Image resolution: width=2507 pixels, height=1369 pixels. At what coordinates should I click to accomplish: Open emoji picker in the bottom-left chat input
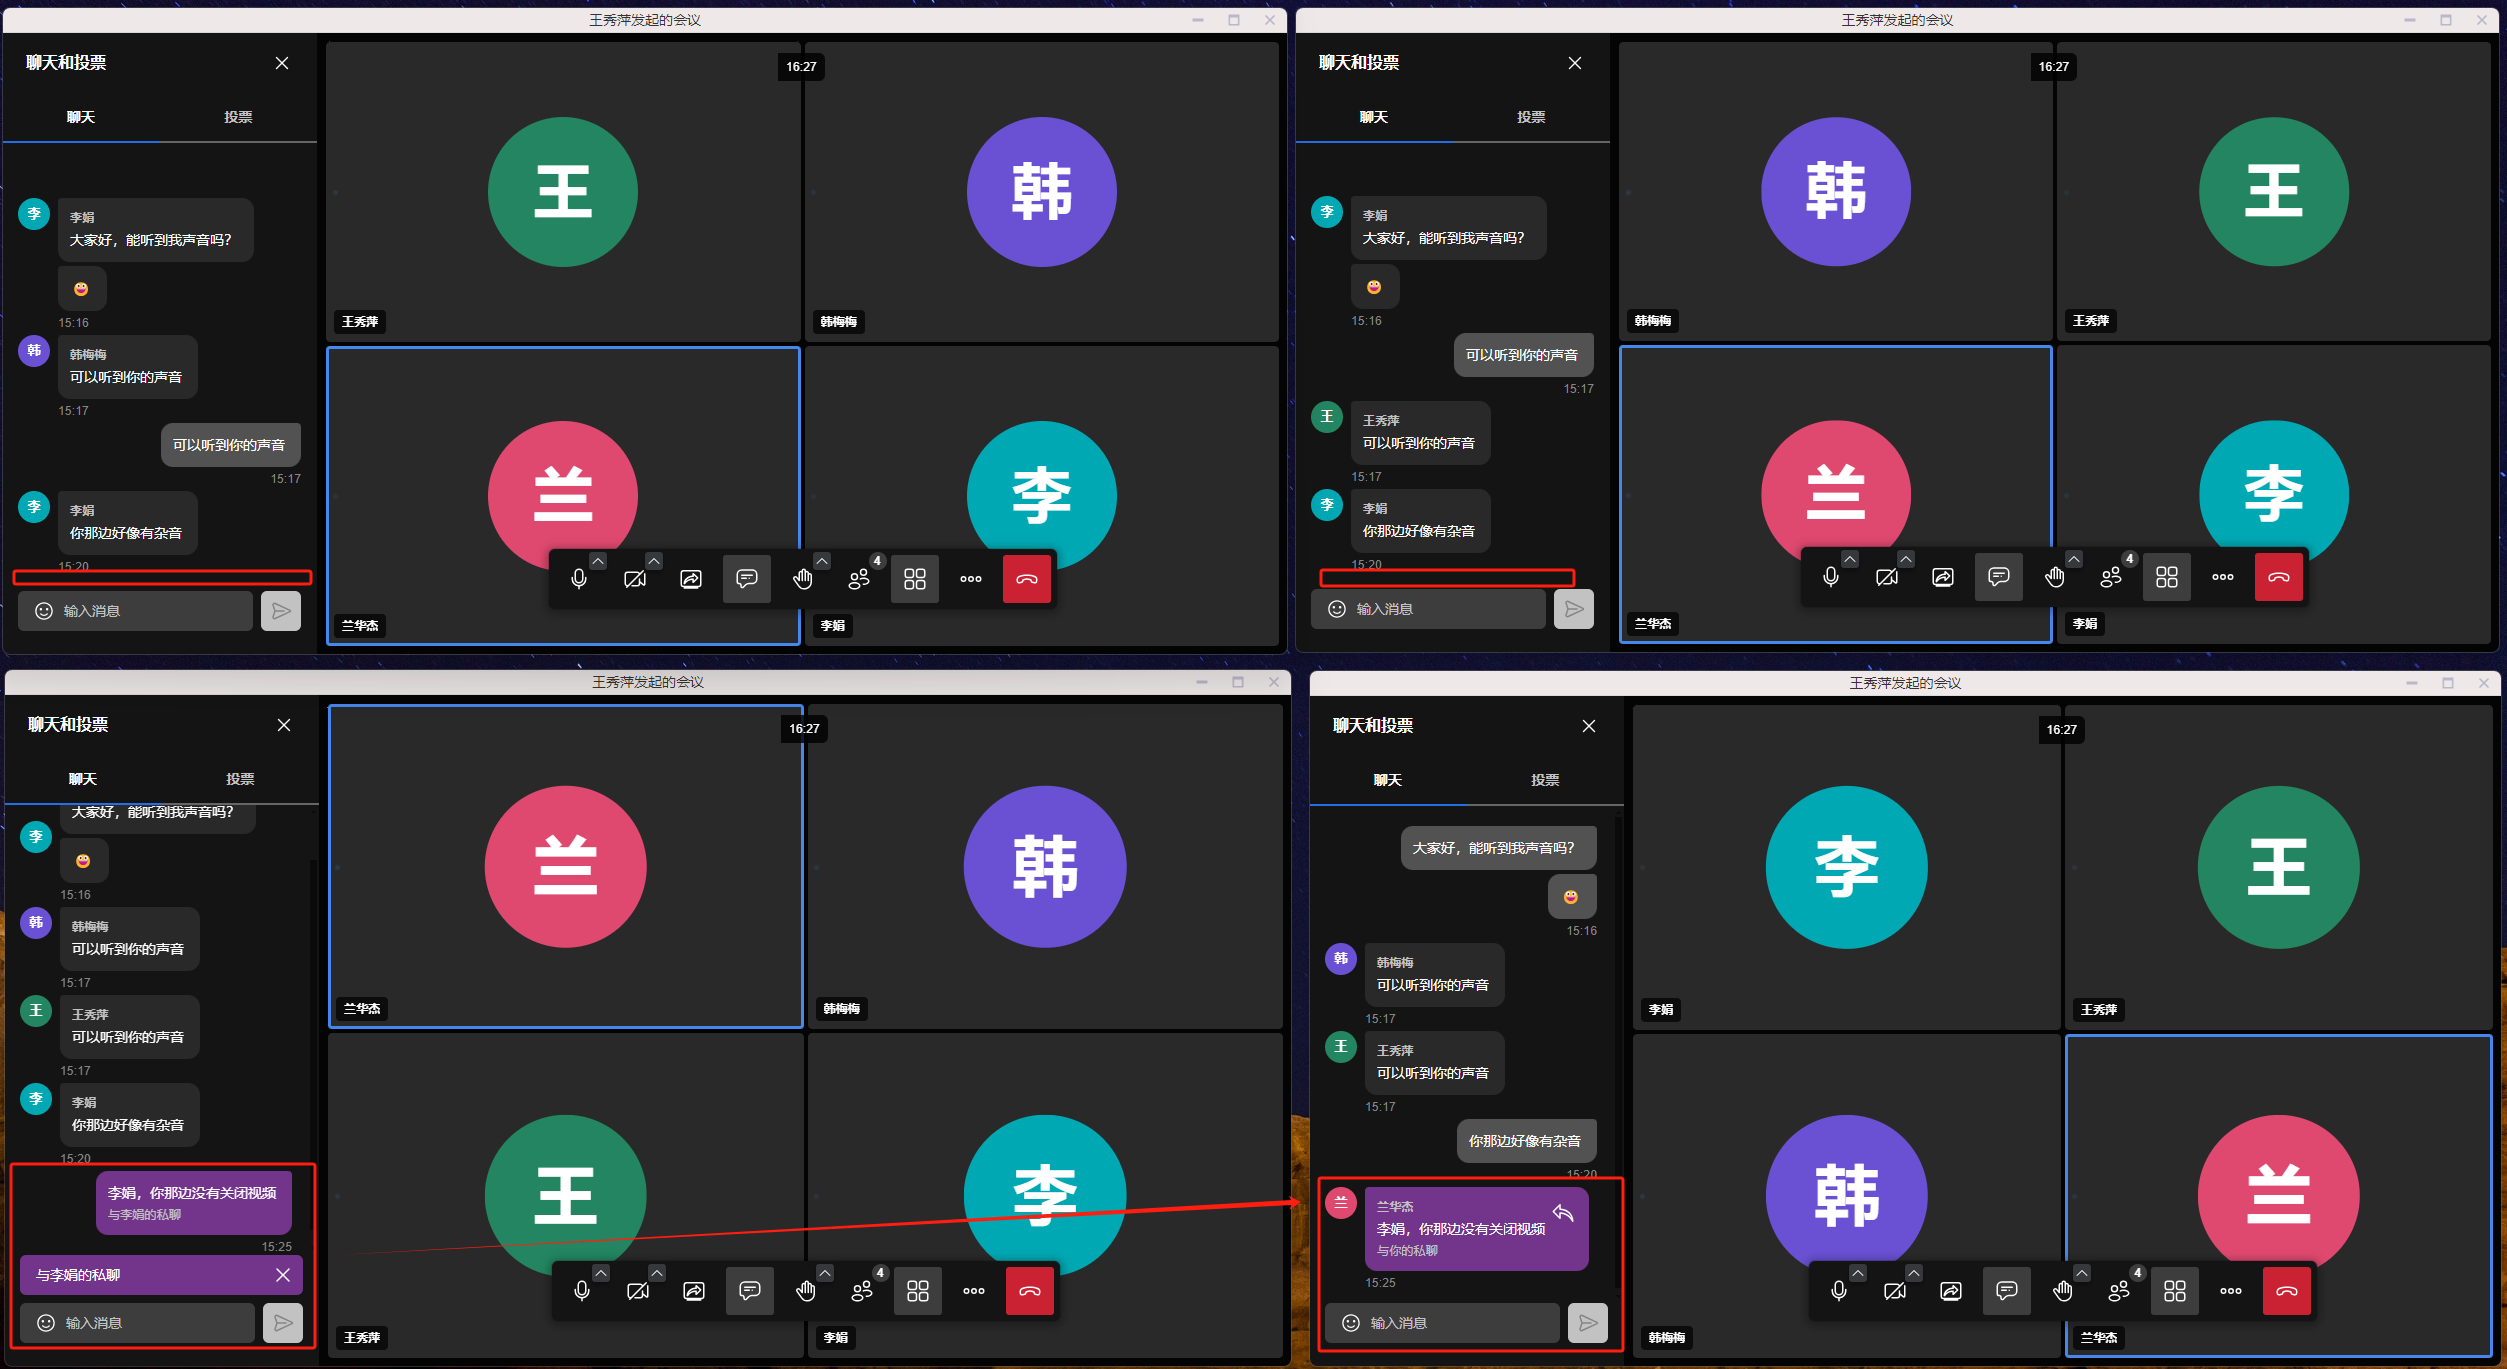pyautogui.click(x=46, y=1323)
